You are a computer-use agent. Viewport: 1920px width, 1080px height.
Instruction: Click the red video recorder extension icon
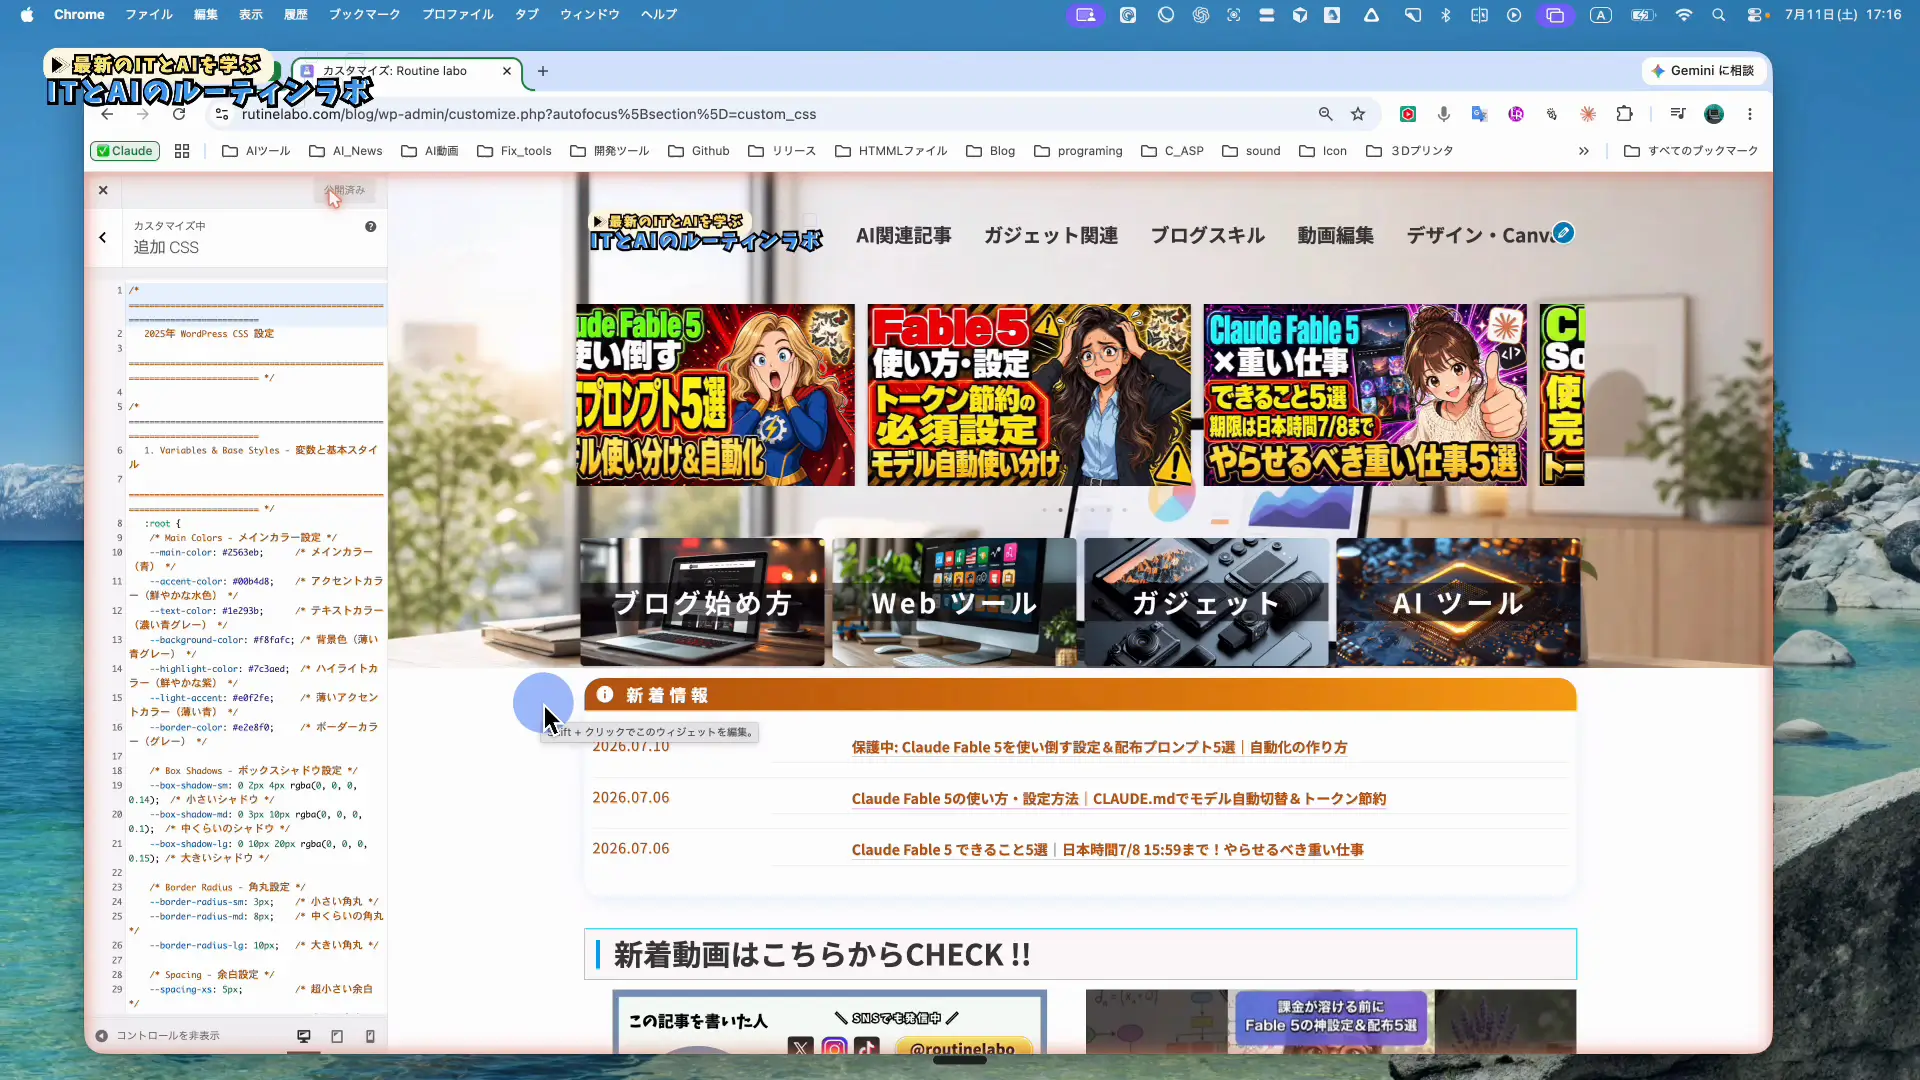(x=1408, y=114)
